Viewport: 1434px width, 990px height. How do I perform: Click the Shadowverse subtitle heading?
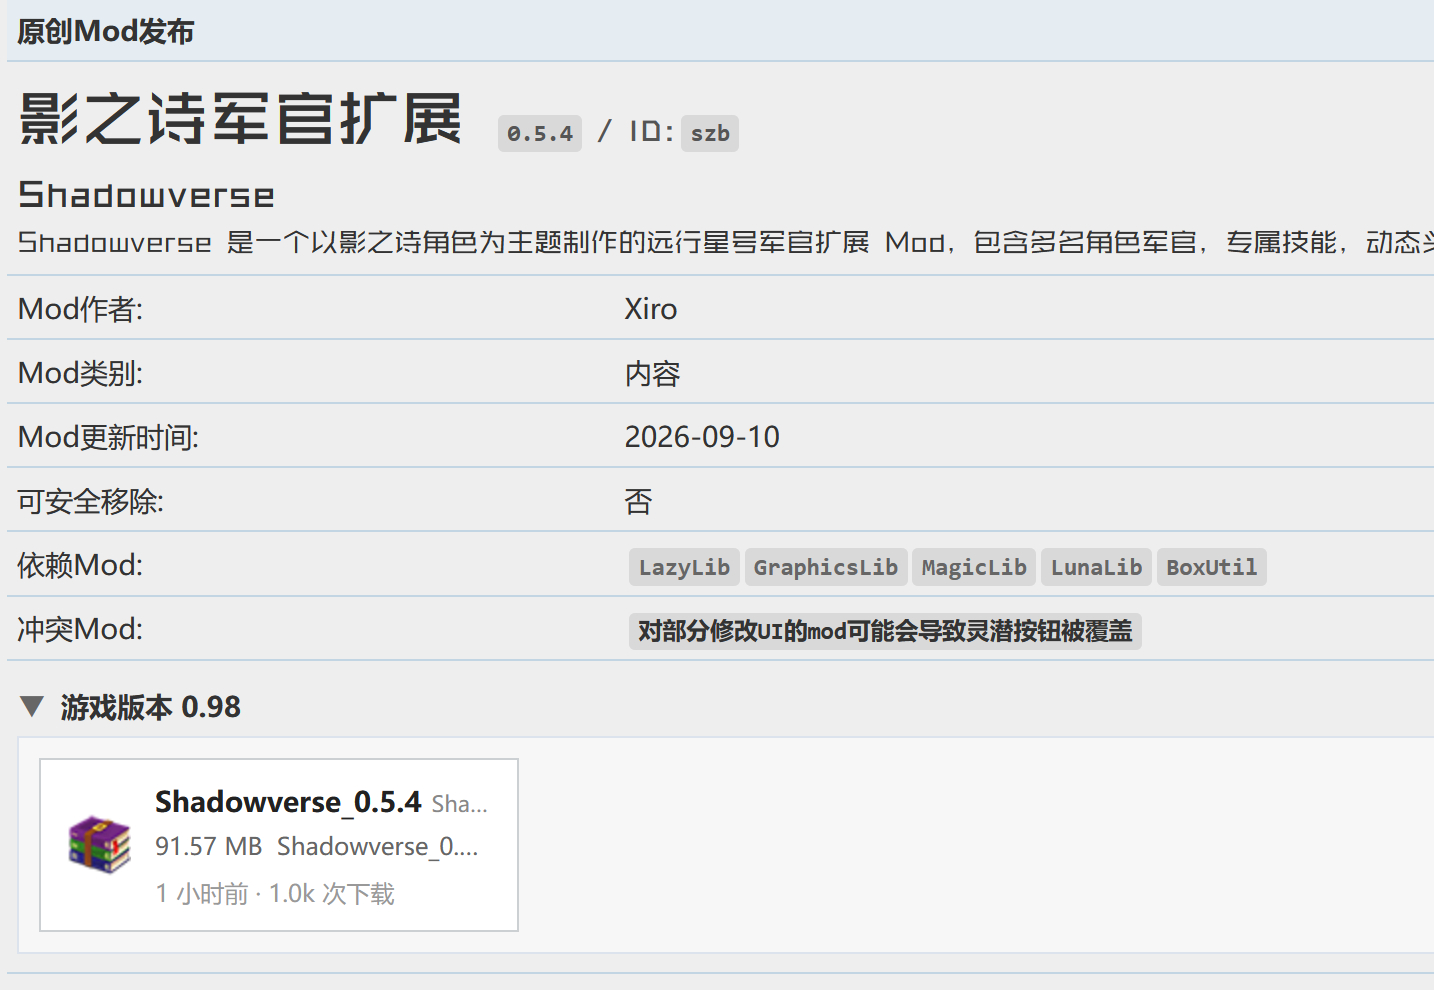coord(146,195)
